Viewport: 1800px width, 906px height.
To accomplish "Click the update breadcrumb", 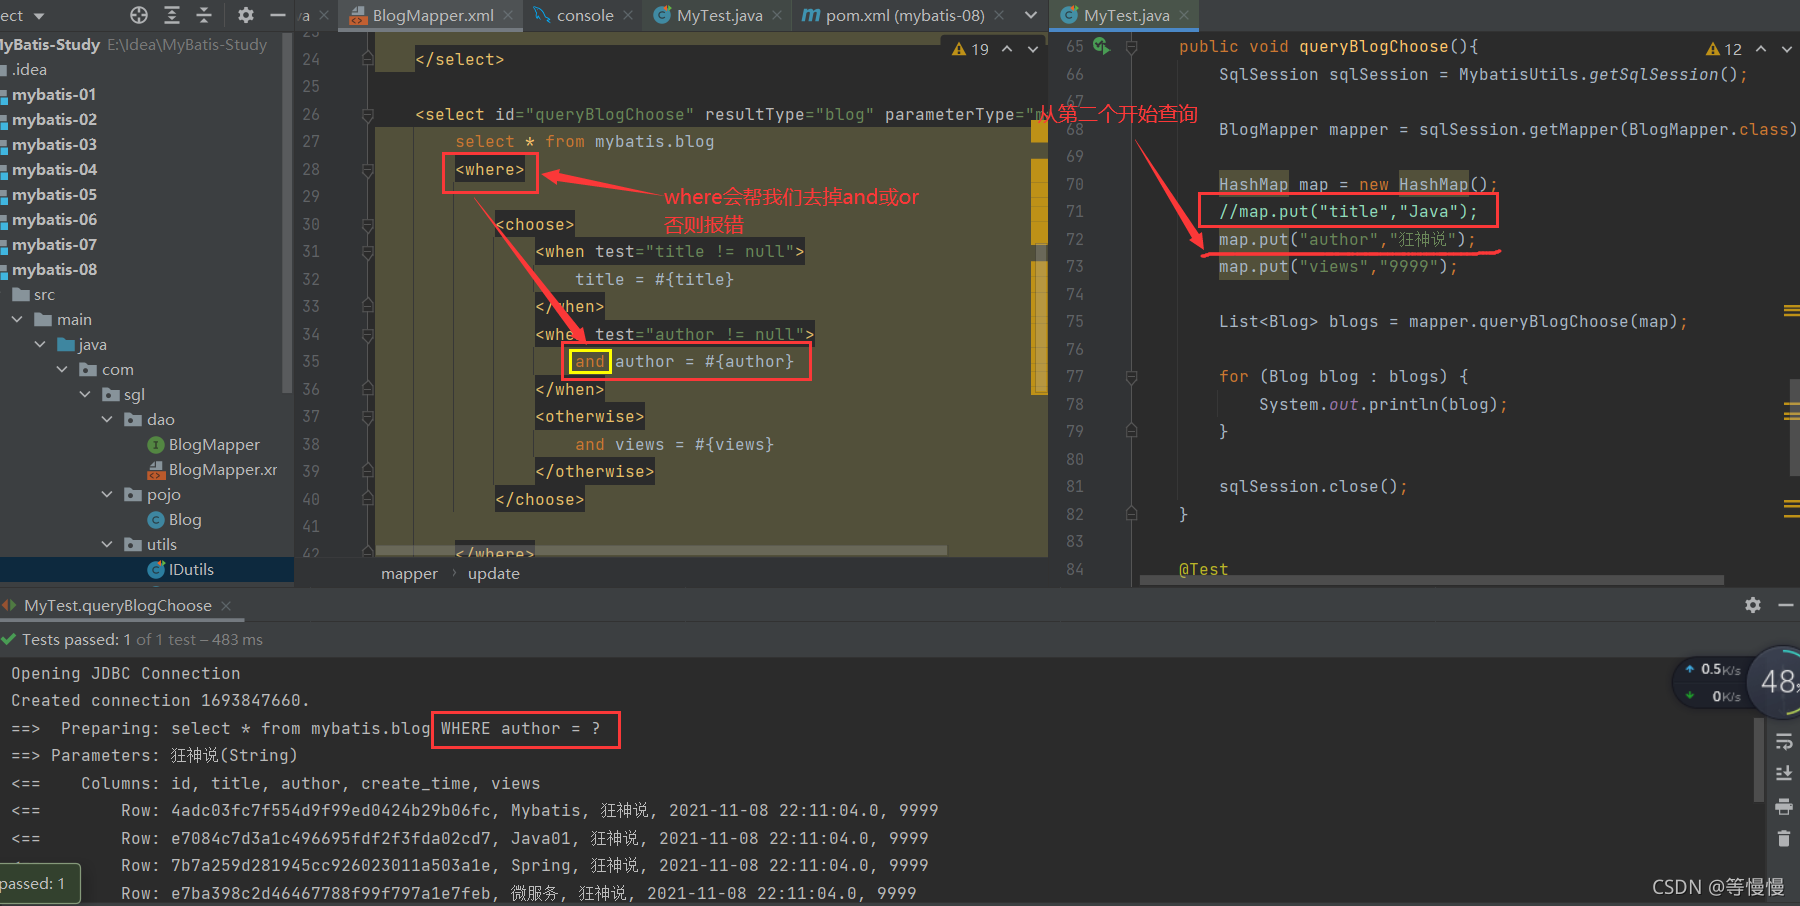I will [x=494, y=574].
